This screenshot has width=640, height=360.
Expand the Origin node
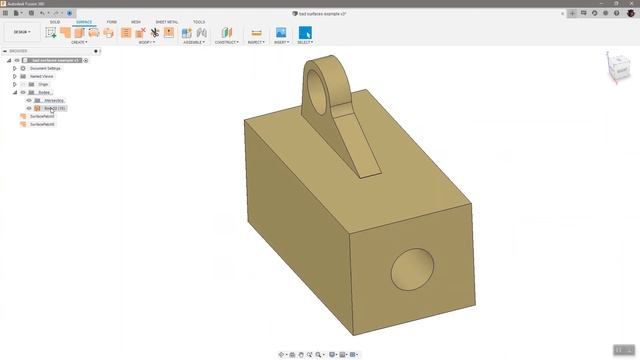click(15, 84)
